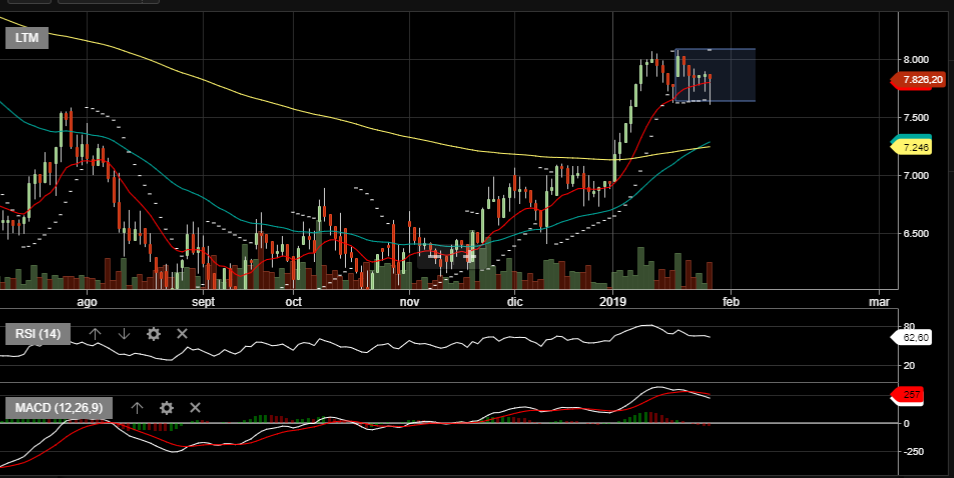Move the RSI panel up
This screenshot has width=954, height=478.
(95, 334)
